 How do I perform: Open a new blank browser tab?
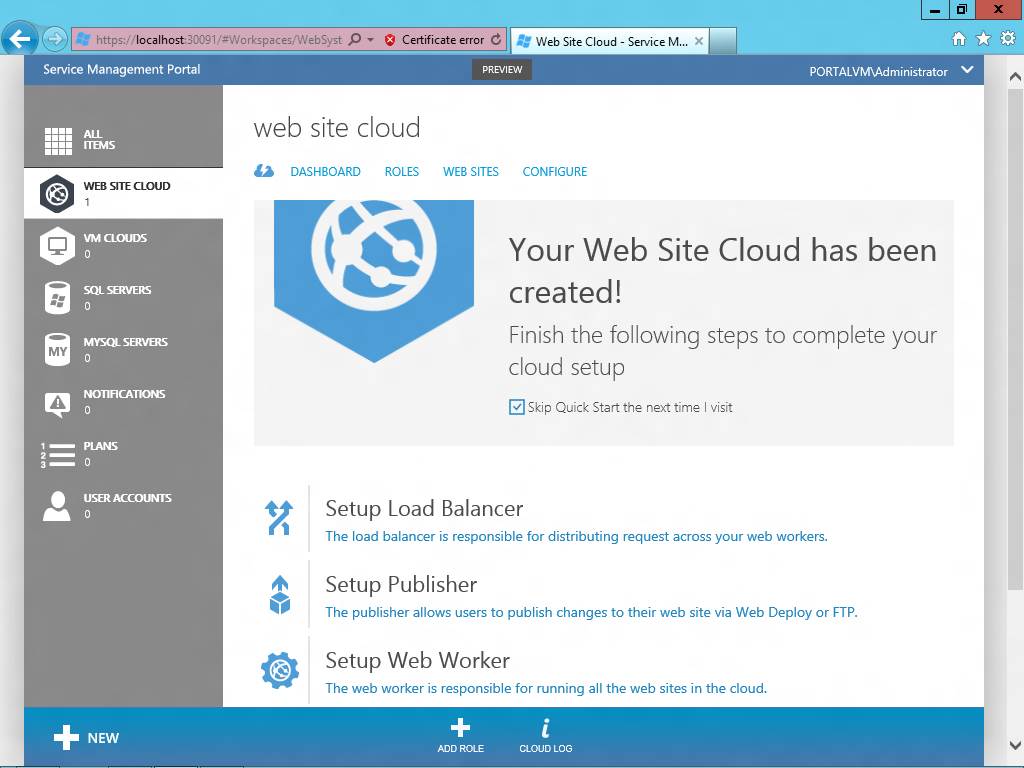pos(723,41)
